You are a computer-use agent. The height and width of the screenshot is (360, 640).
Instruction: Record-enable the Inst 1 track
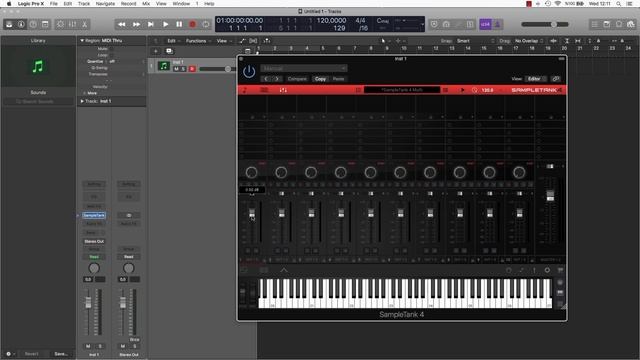coord(192,69)
